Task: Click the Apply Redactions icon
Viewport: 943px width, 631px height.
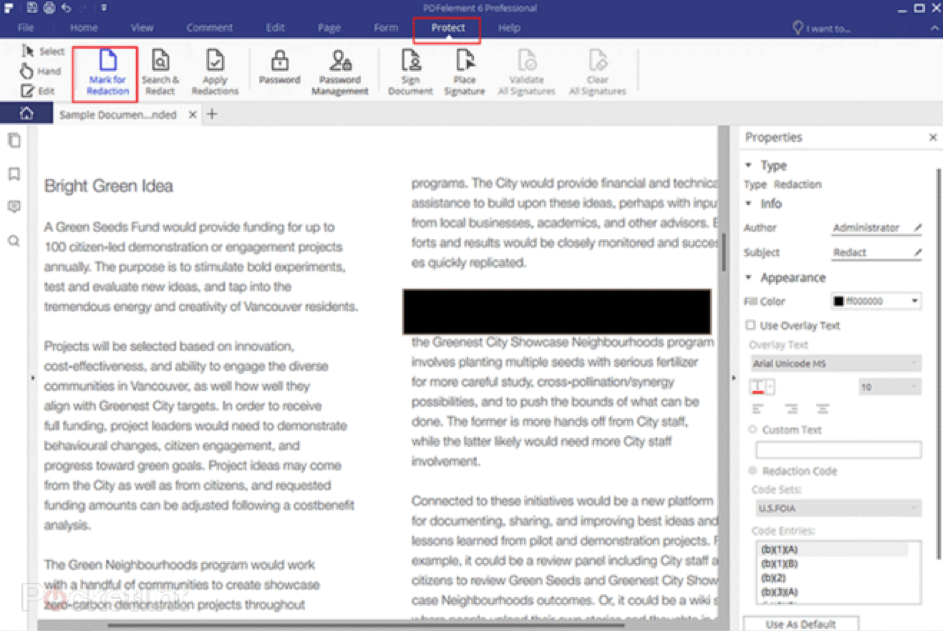Action: [215, 70]
